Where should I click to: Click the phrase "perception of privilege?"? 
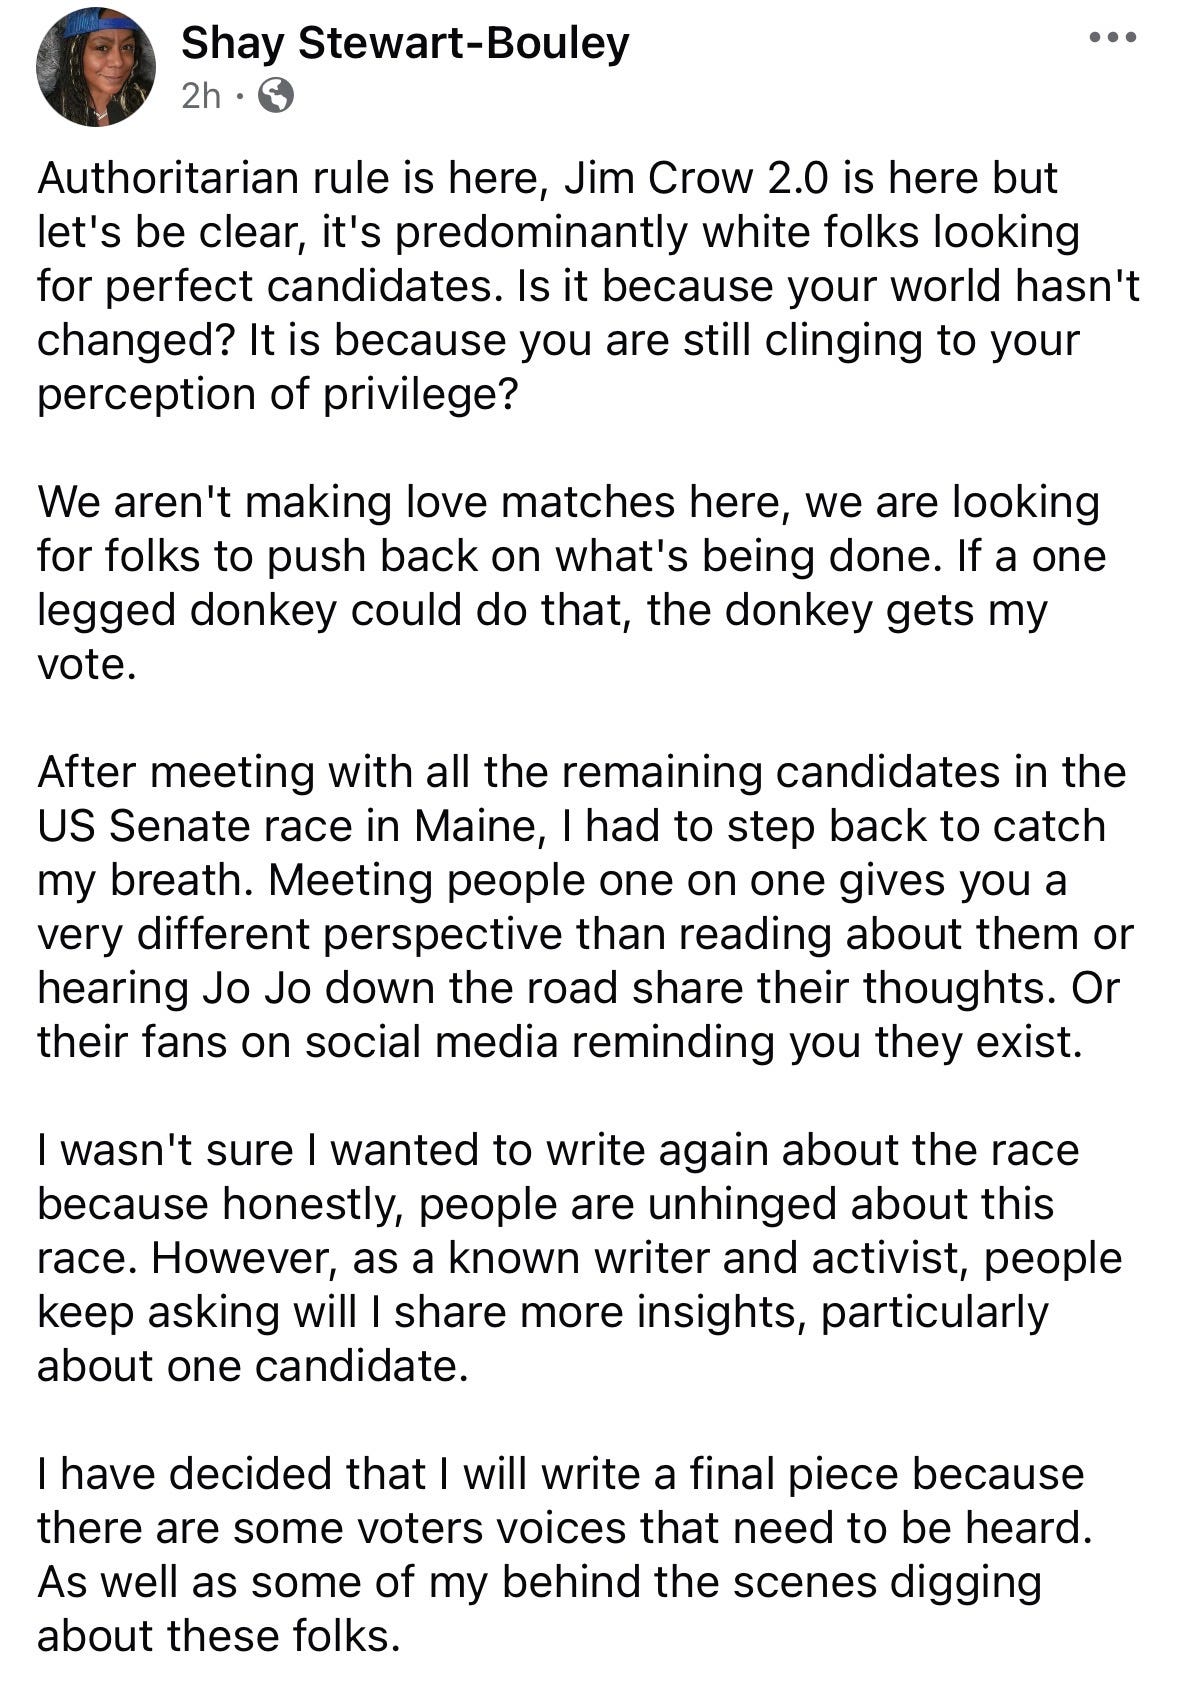(x=278, y=395)
